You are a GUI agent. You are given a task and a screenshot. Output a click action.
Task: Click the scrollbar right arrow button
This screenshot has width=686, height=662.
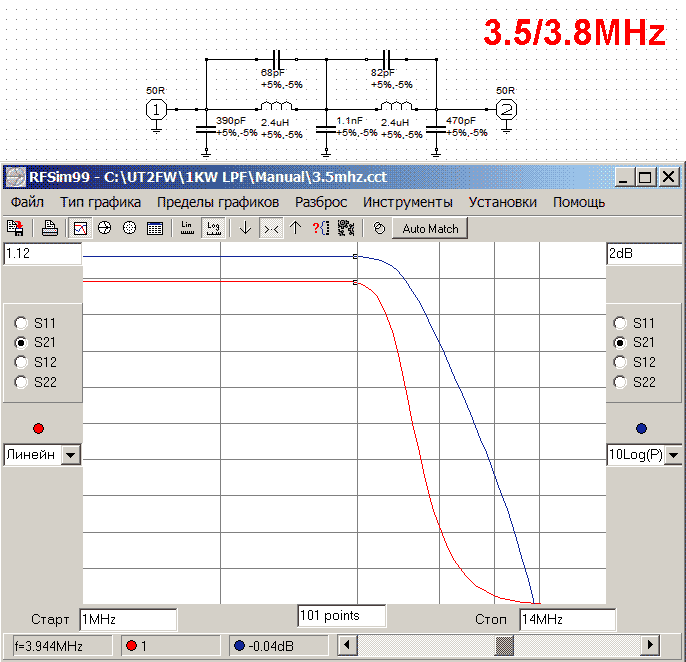(x=650, y=645)
